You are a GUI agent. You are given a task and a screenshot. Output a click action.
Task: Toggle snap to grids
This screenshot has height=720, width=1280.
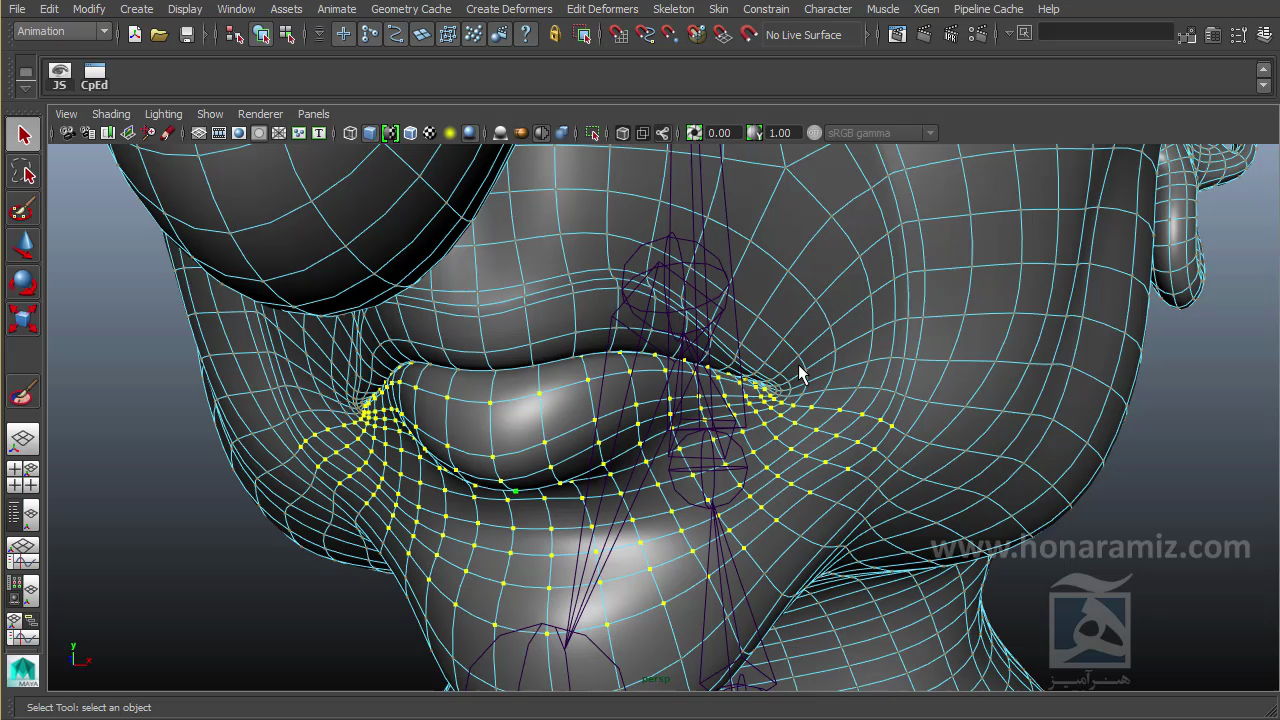click(619, 35)
